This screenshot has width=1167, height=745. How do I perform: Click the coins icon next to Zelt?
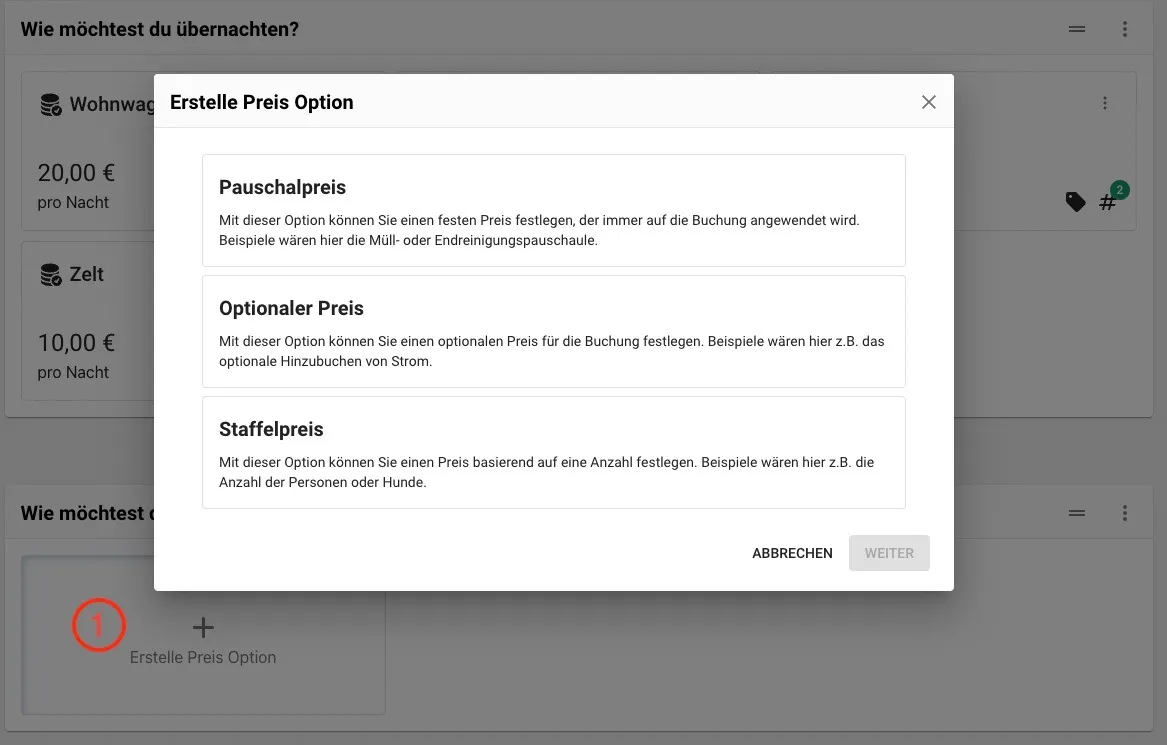pos(51,275)
